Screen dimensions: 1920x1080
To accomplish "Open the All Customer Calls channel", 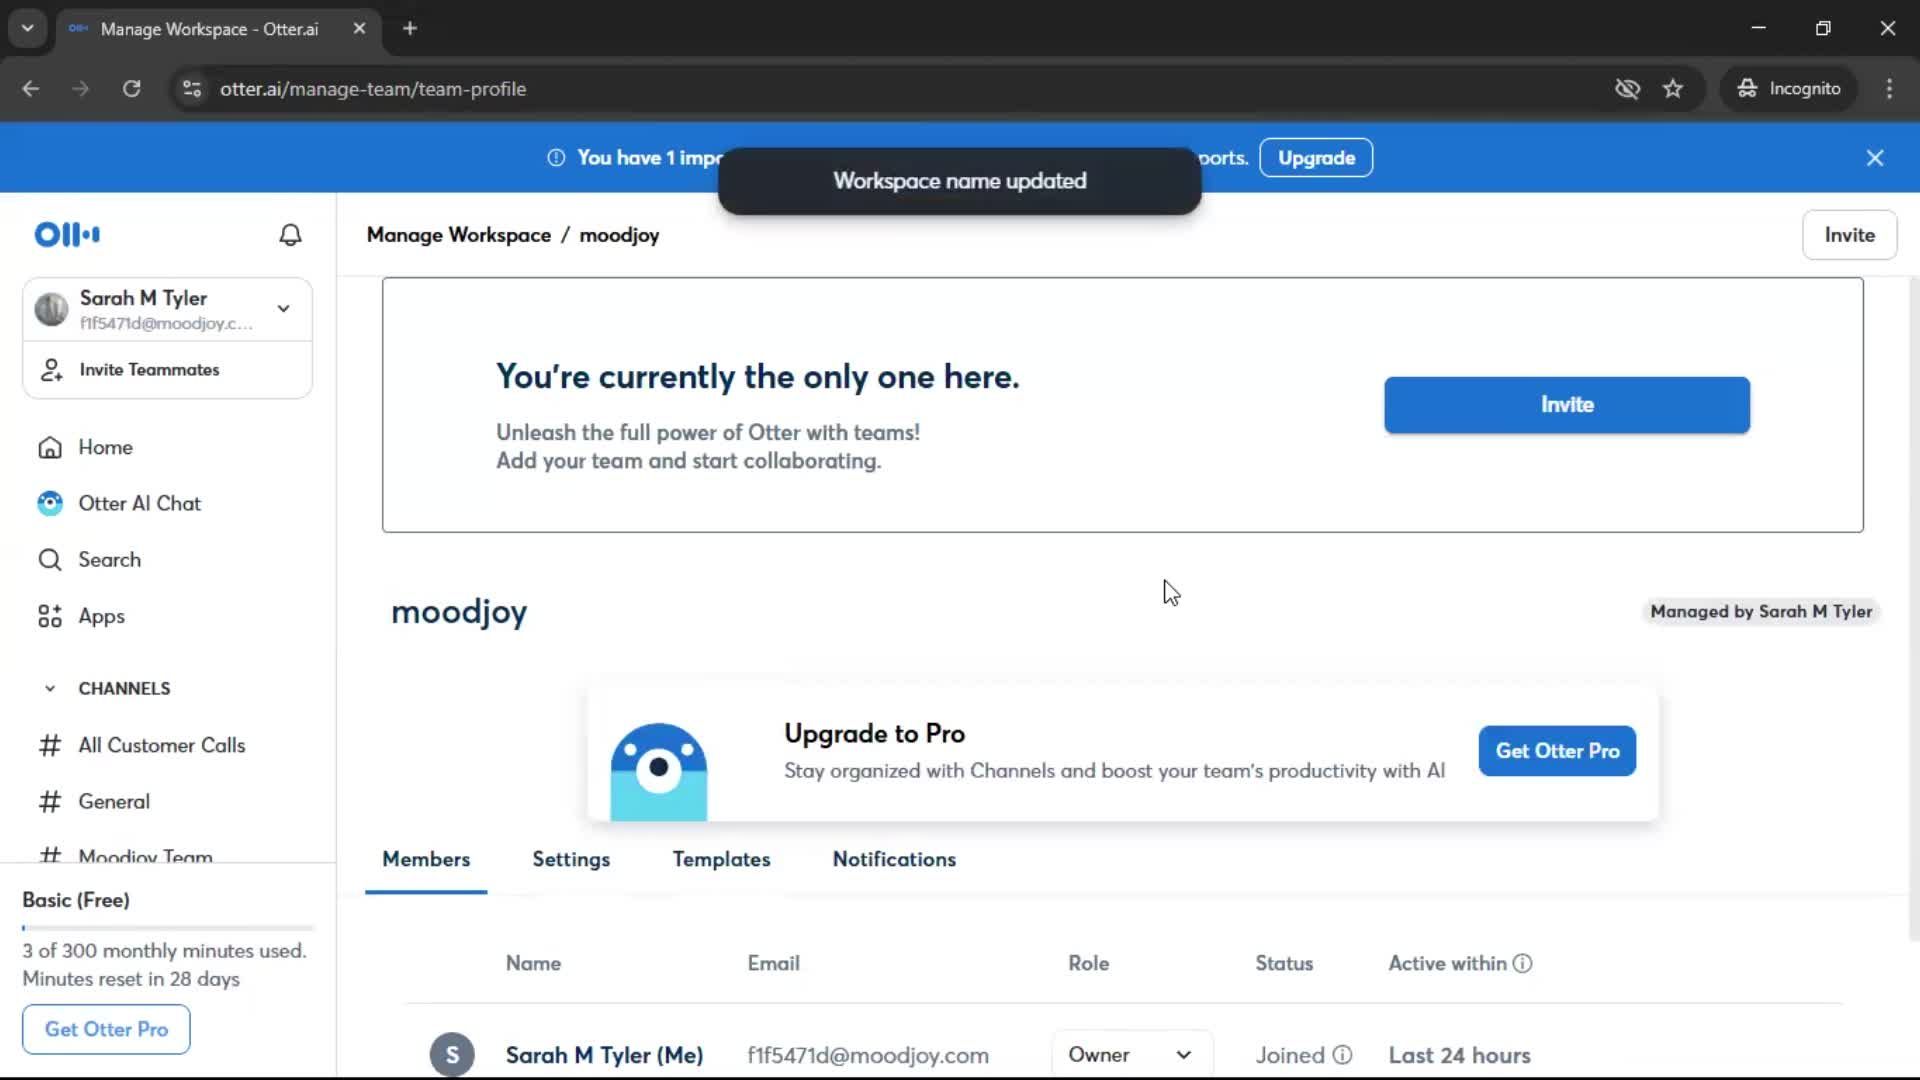I will (161, 745).
